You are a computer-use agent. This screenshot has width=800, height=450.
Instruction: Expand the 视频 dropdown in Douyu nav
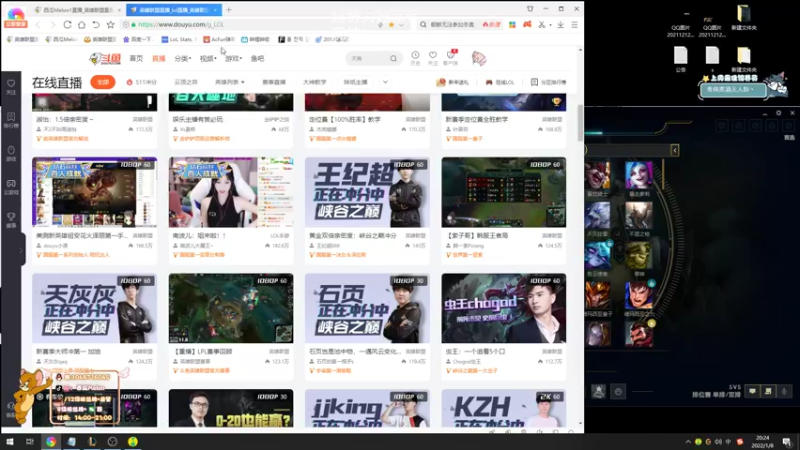click(x=208, y=59)
